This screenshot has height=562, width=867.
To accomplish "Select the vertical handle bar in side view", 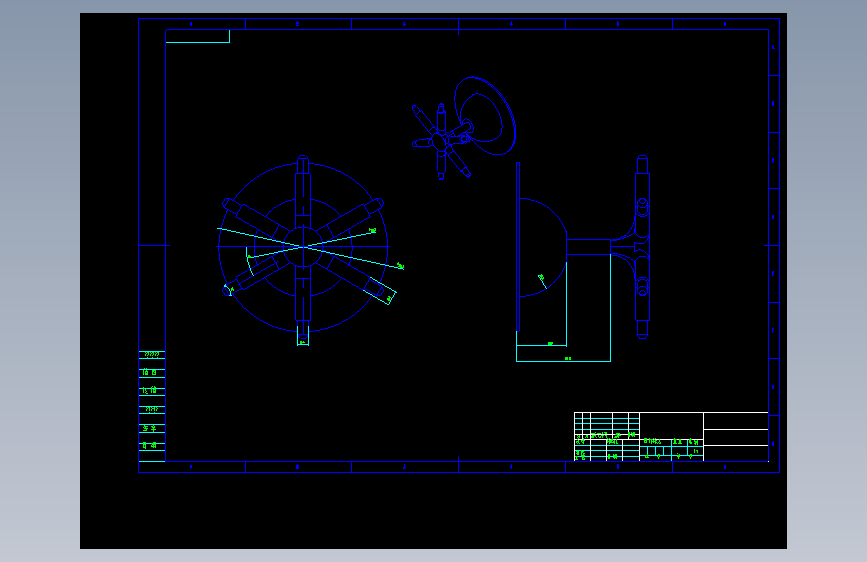I will click(x=642, y=247).
